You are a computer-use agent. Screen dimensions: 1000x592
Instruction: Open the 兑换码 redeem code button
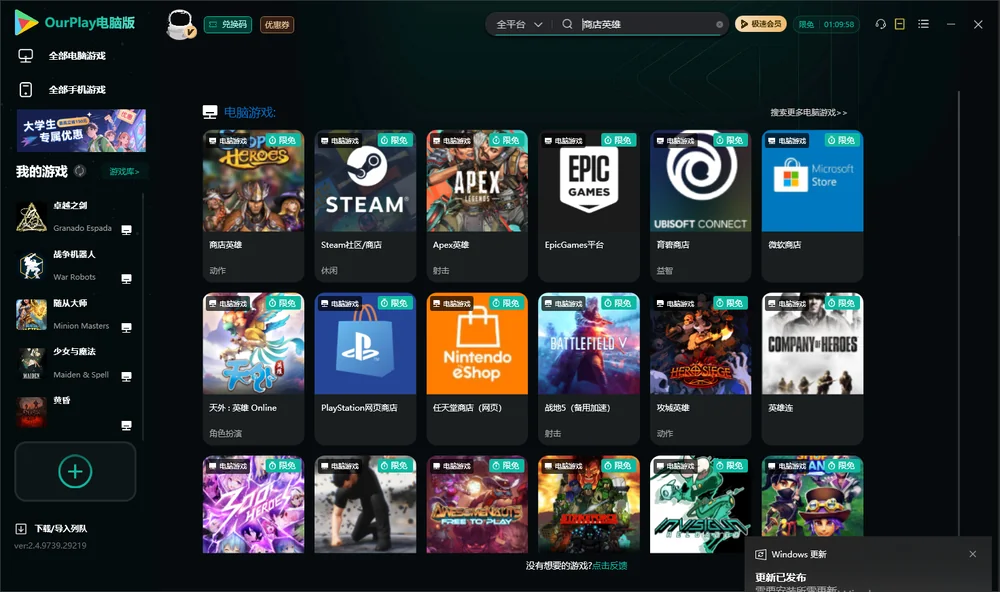228,25
